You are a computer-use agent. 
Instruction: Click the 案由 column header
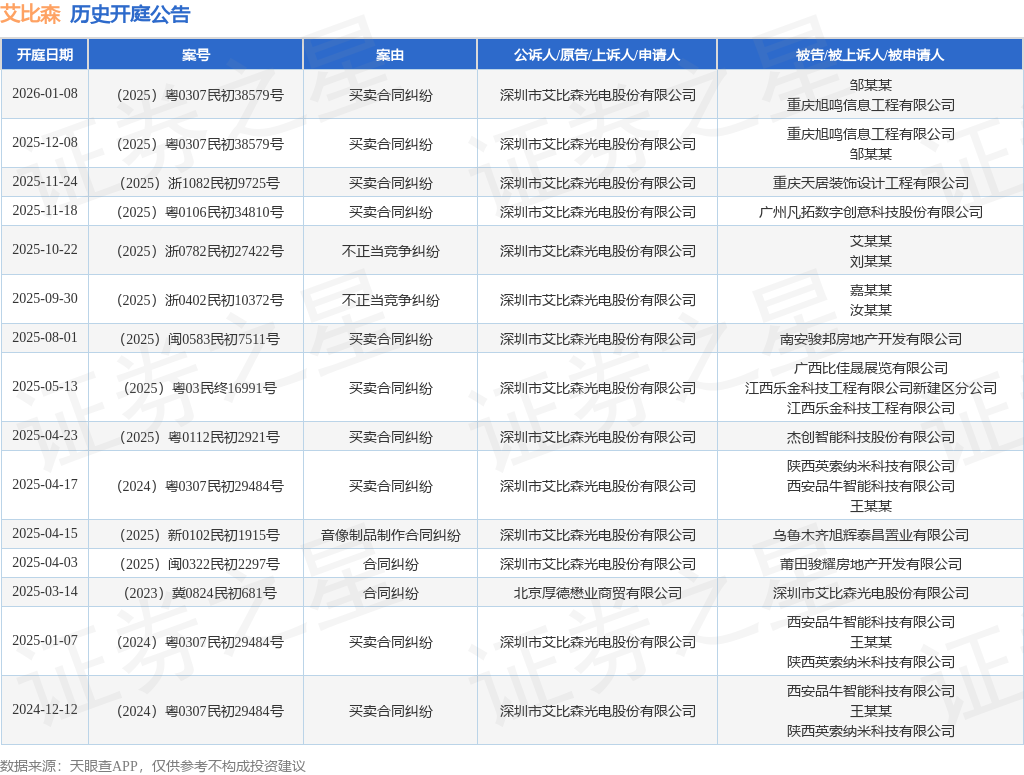point(390,55)
